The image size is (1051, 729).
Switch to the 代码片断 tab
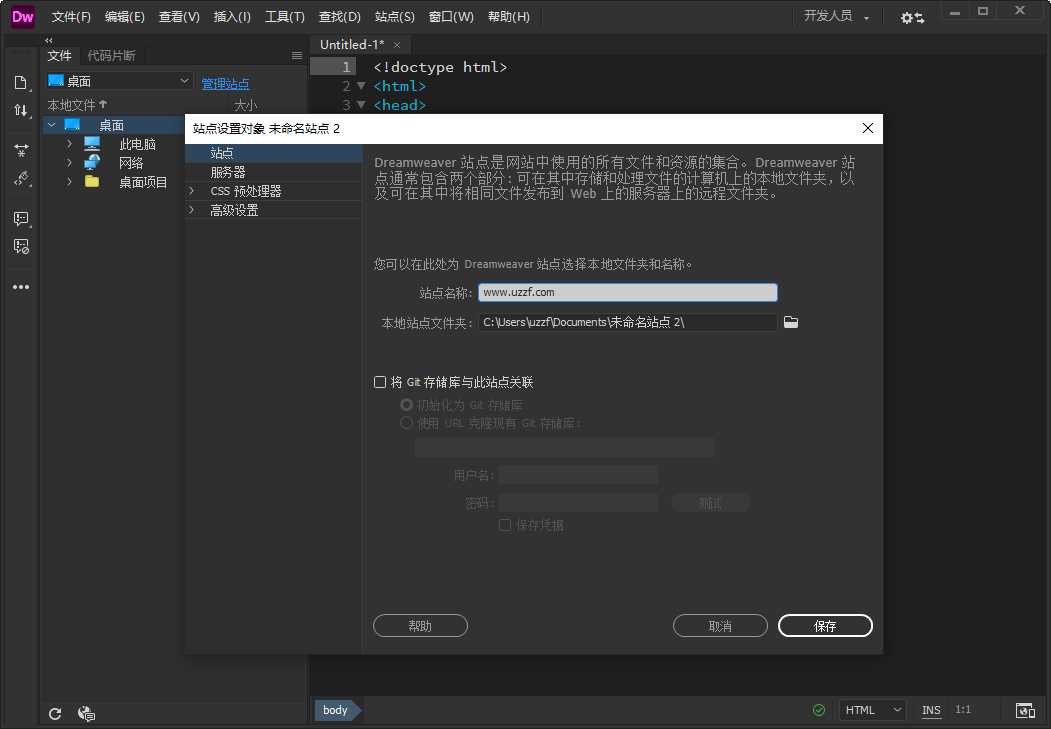[x=111, y=56]
